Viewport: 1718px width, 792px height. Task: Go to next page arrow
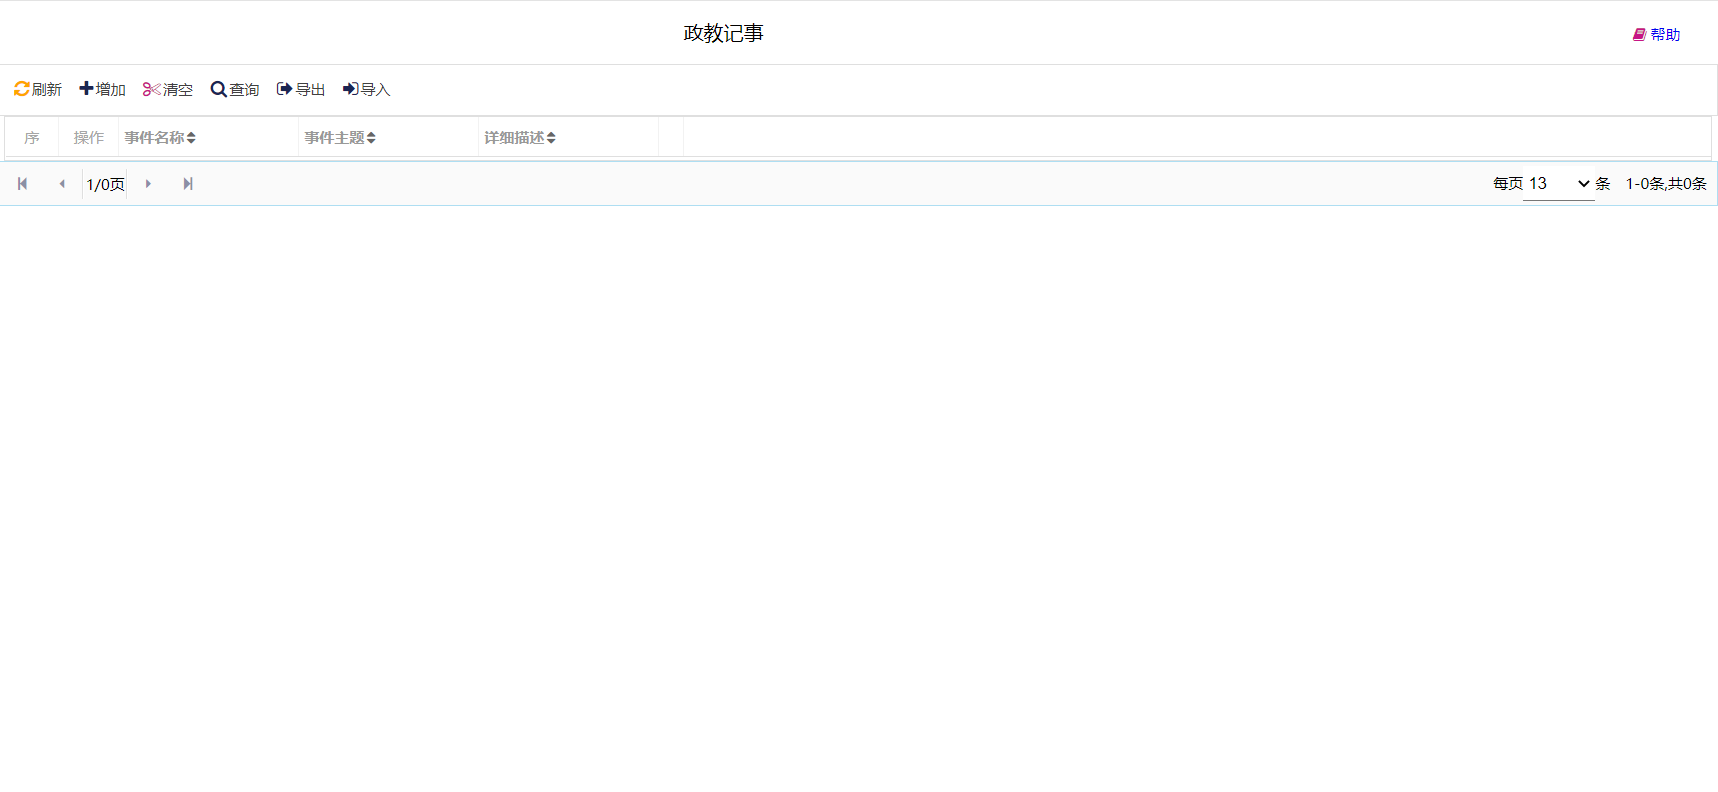point(148,184)
